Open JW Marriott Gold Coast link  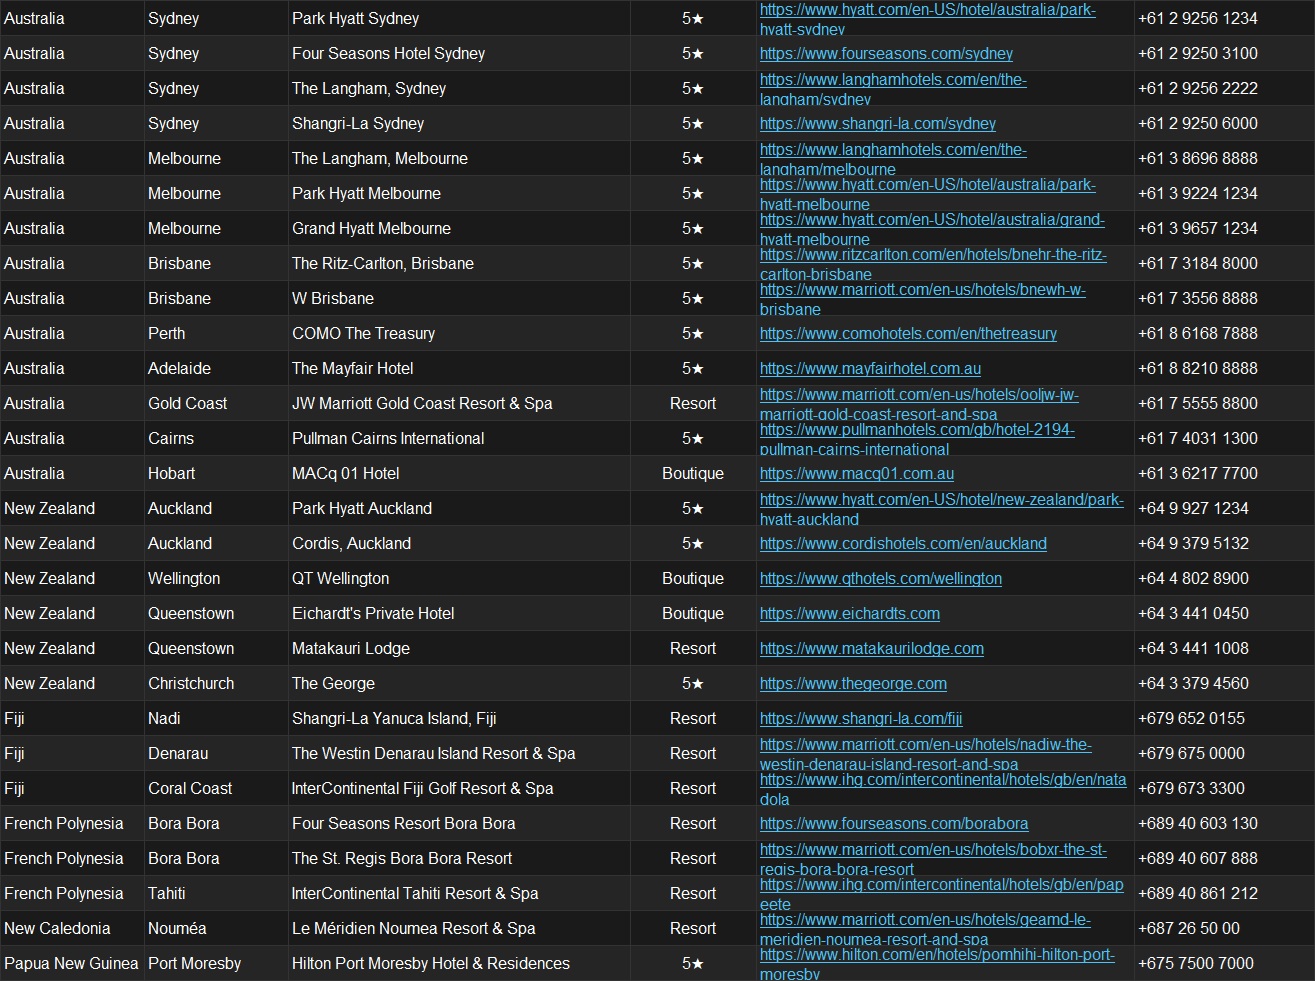click(919, 403)
